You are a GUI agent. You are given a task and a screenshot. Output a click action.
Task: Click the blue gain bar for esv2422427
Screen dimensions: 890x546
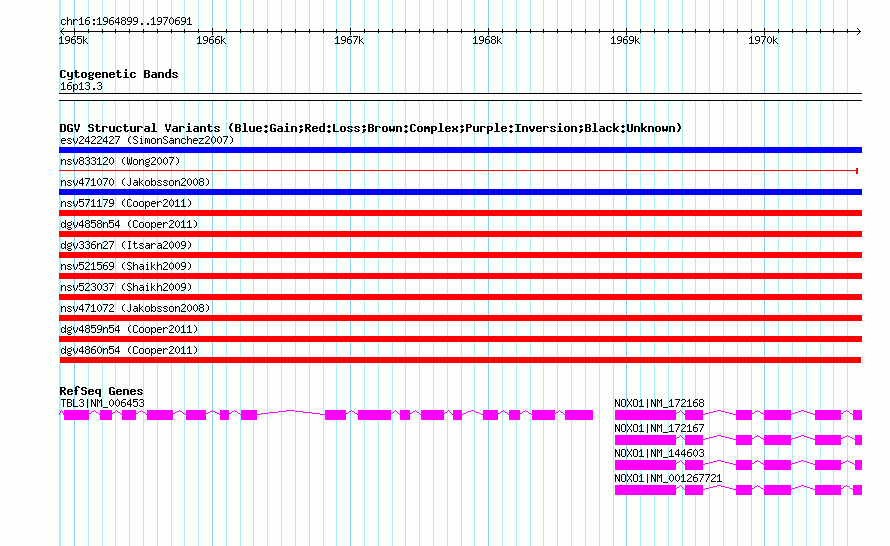pyautogui.click(x=460, y=150)
